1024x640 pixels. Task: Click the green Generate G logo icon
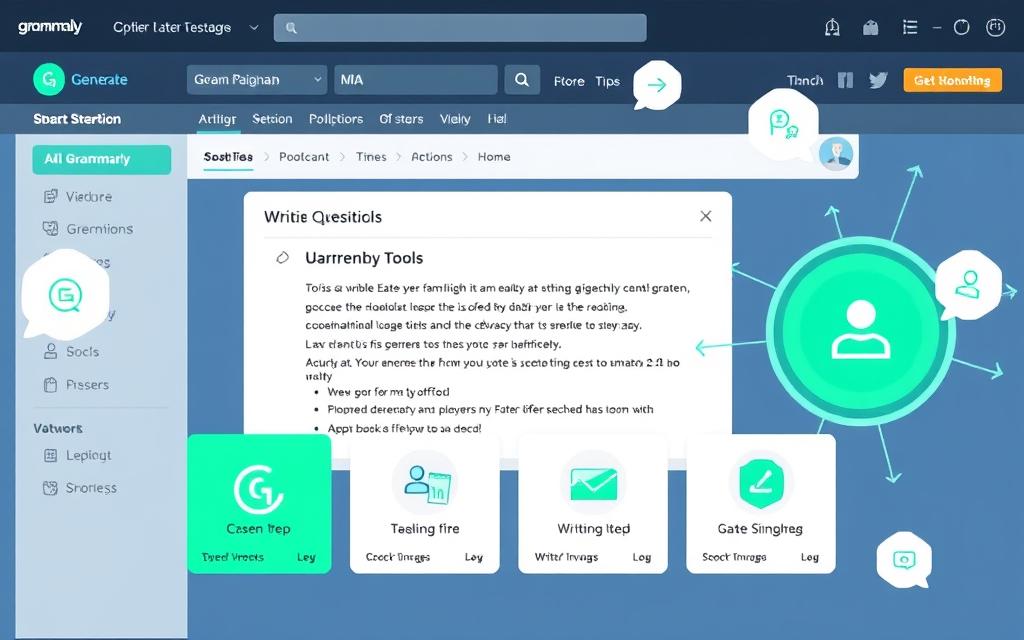pyautogui.click(x=49, y=80)
